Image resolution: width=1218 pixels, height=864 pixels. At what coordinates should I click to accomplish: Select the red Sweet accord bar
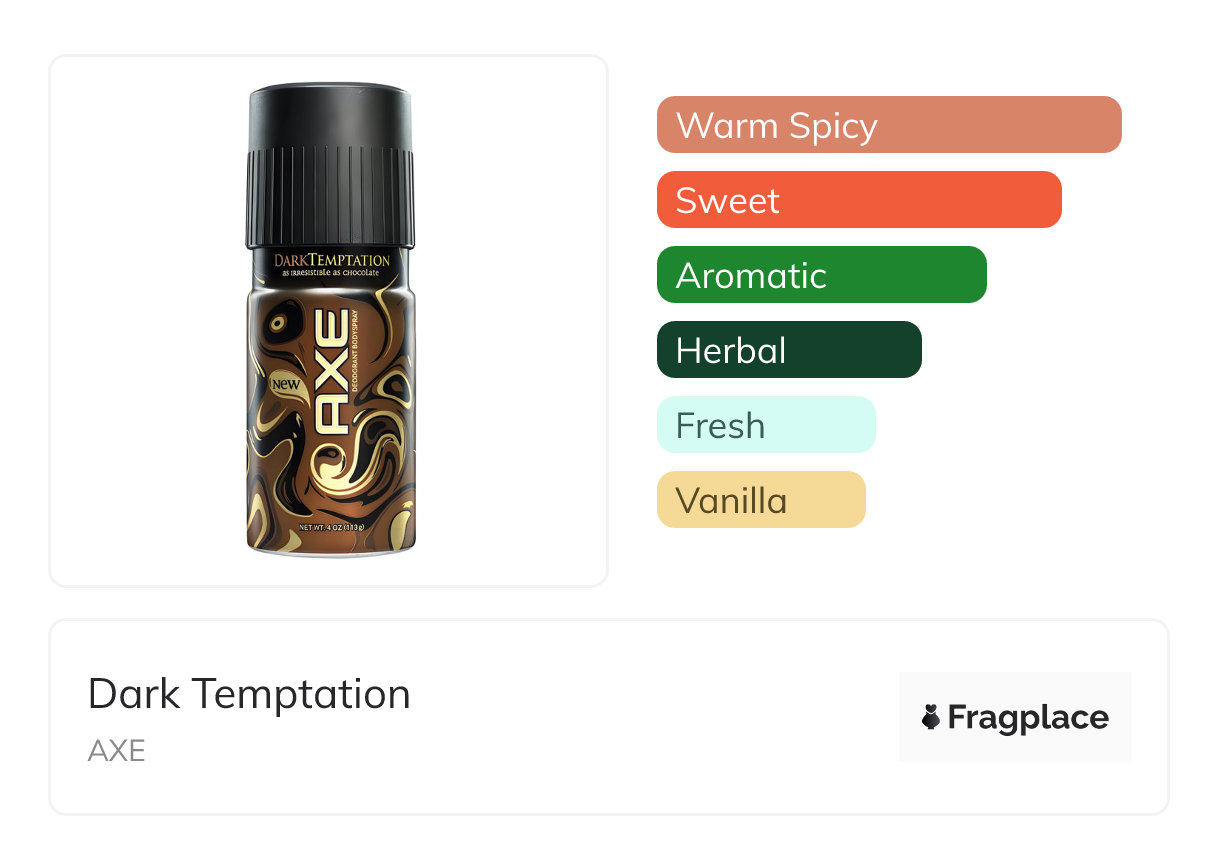click(858, 200)
